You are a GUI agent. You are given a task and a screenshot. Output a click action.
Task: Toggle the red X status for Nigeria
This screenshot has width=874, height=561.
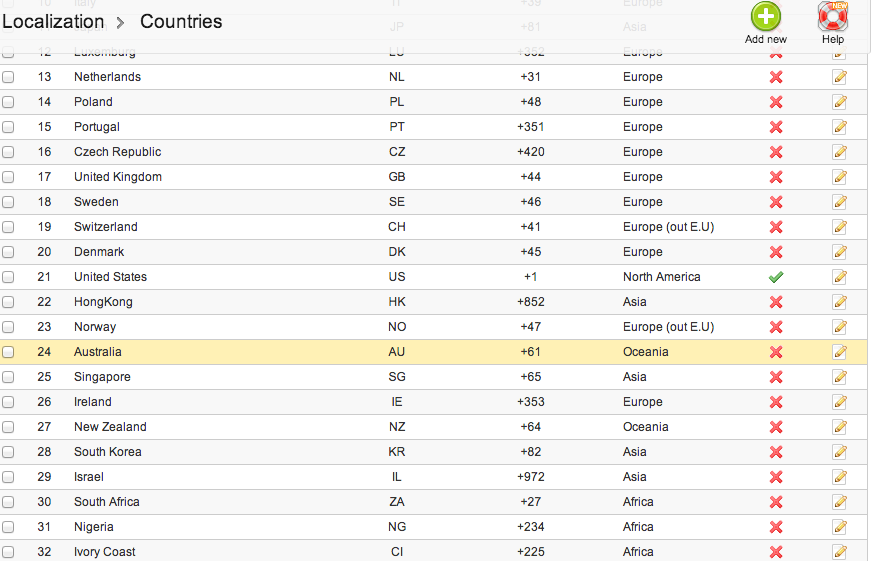tap(775, 527)
